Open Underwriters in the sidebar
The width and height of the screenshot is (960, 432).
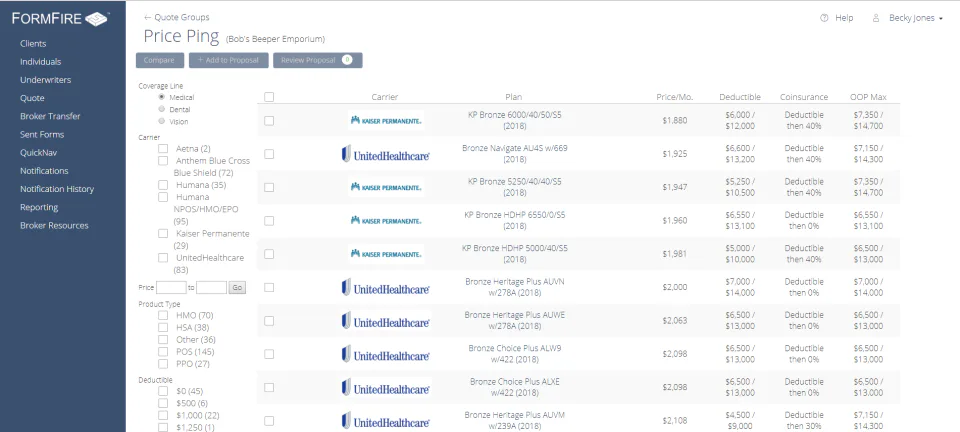click(x=45, y=80)
